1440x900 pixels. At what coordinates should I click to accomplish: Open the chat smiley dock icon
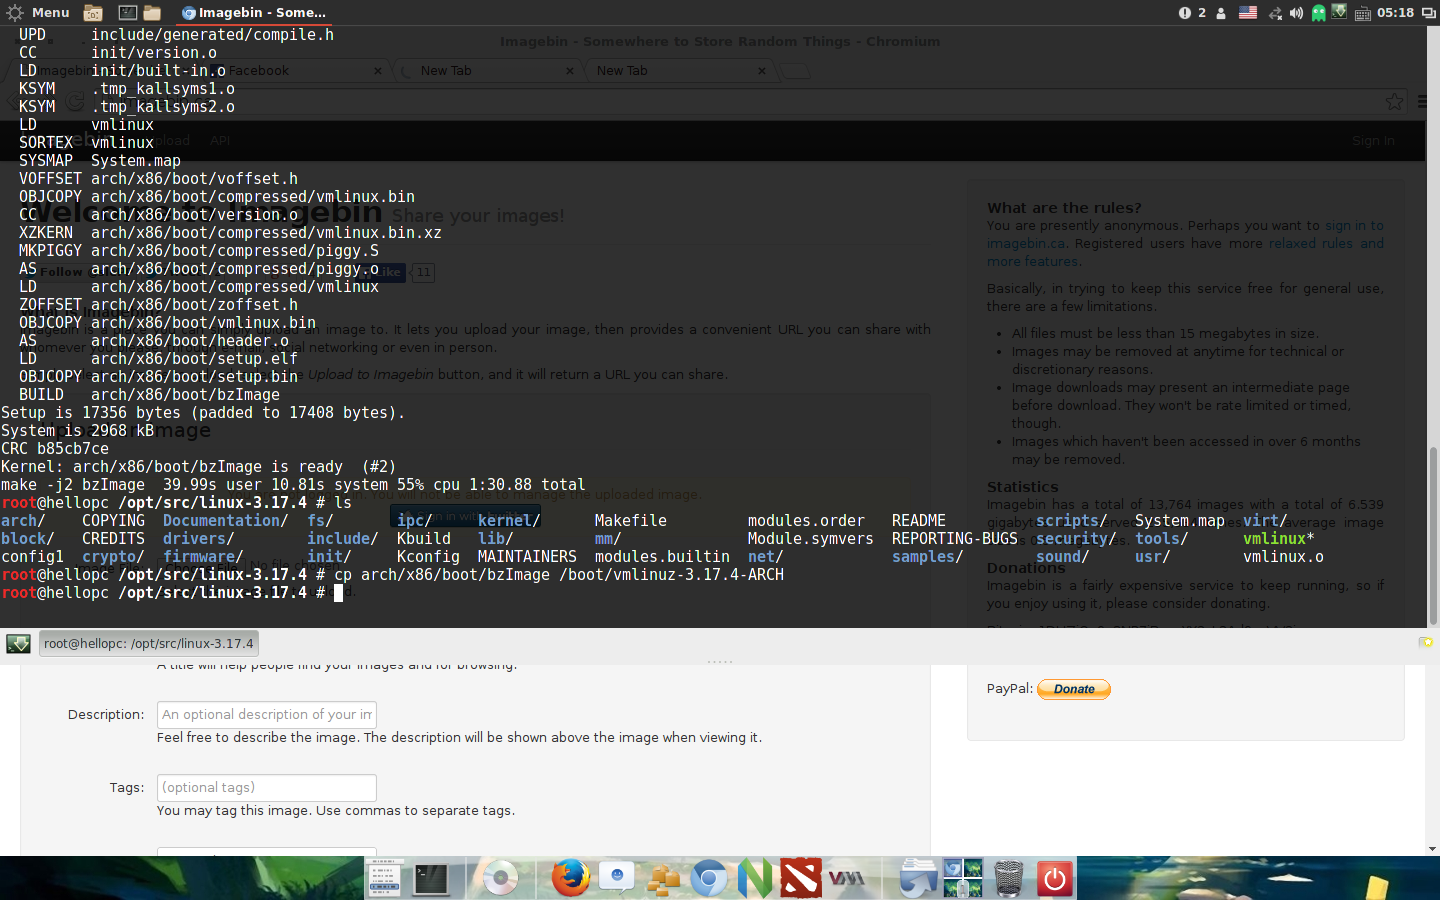click(617, 878)
